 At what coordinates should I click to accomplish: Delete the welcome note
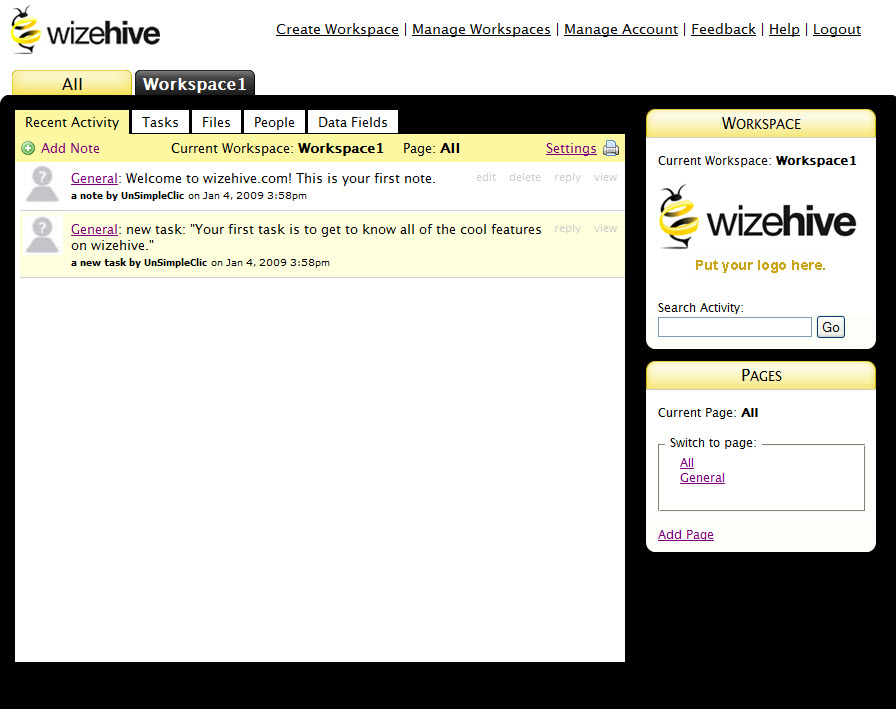(525, 177)
